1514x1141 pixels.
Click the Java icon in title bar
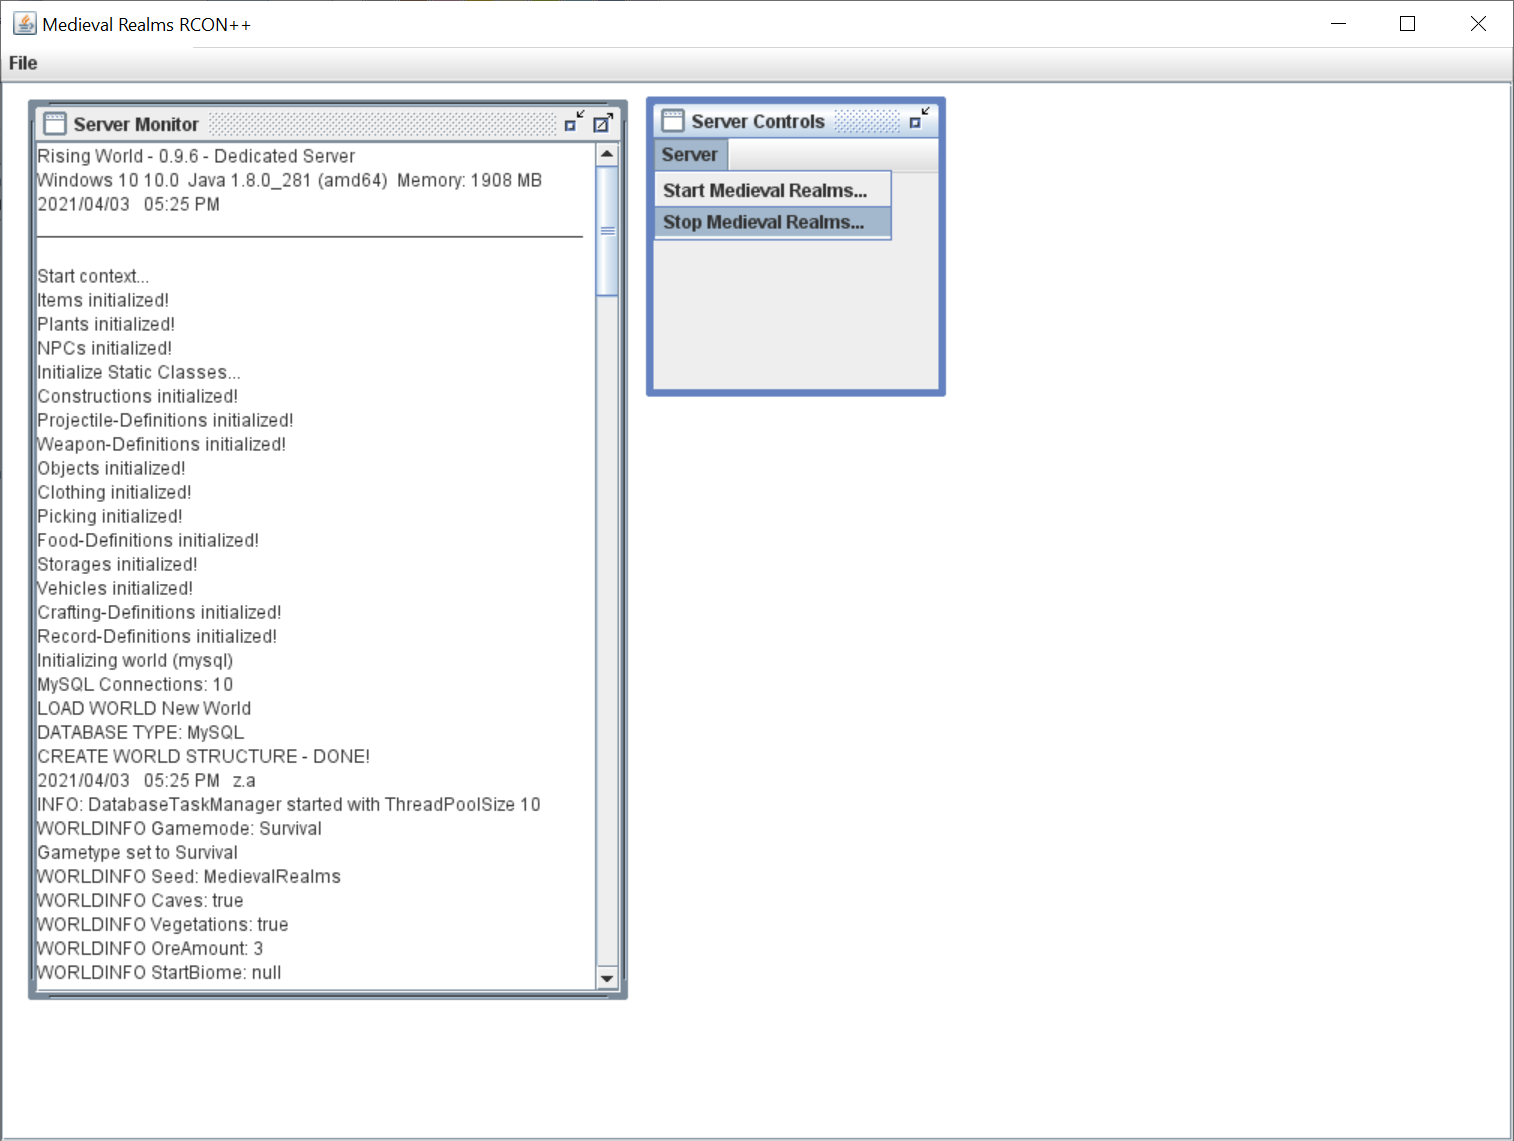point(24,24)
